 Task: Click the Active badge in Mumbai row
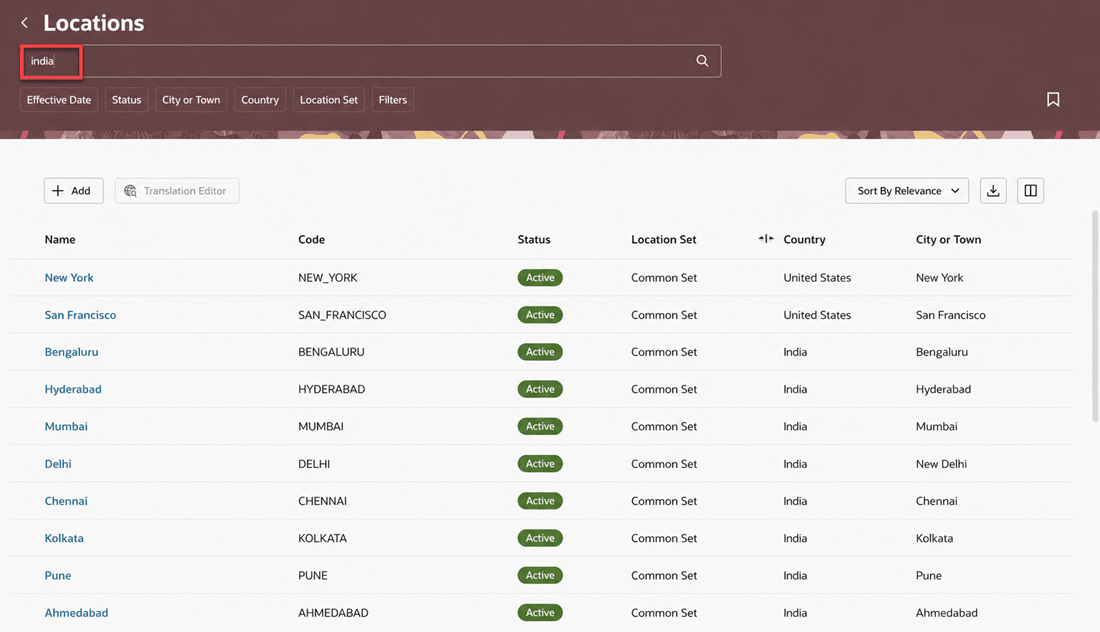point(540,426)
